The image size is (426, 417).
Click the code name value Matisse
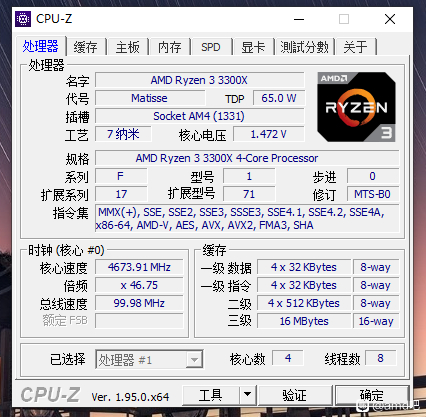pyautogui.click(x=150, y=98)
